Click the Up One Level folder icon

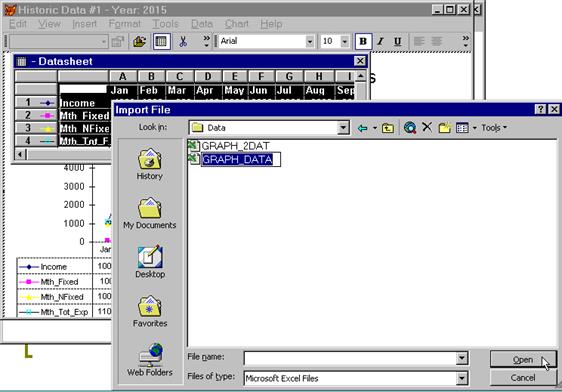point(388,128)
